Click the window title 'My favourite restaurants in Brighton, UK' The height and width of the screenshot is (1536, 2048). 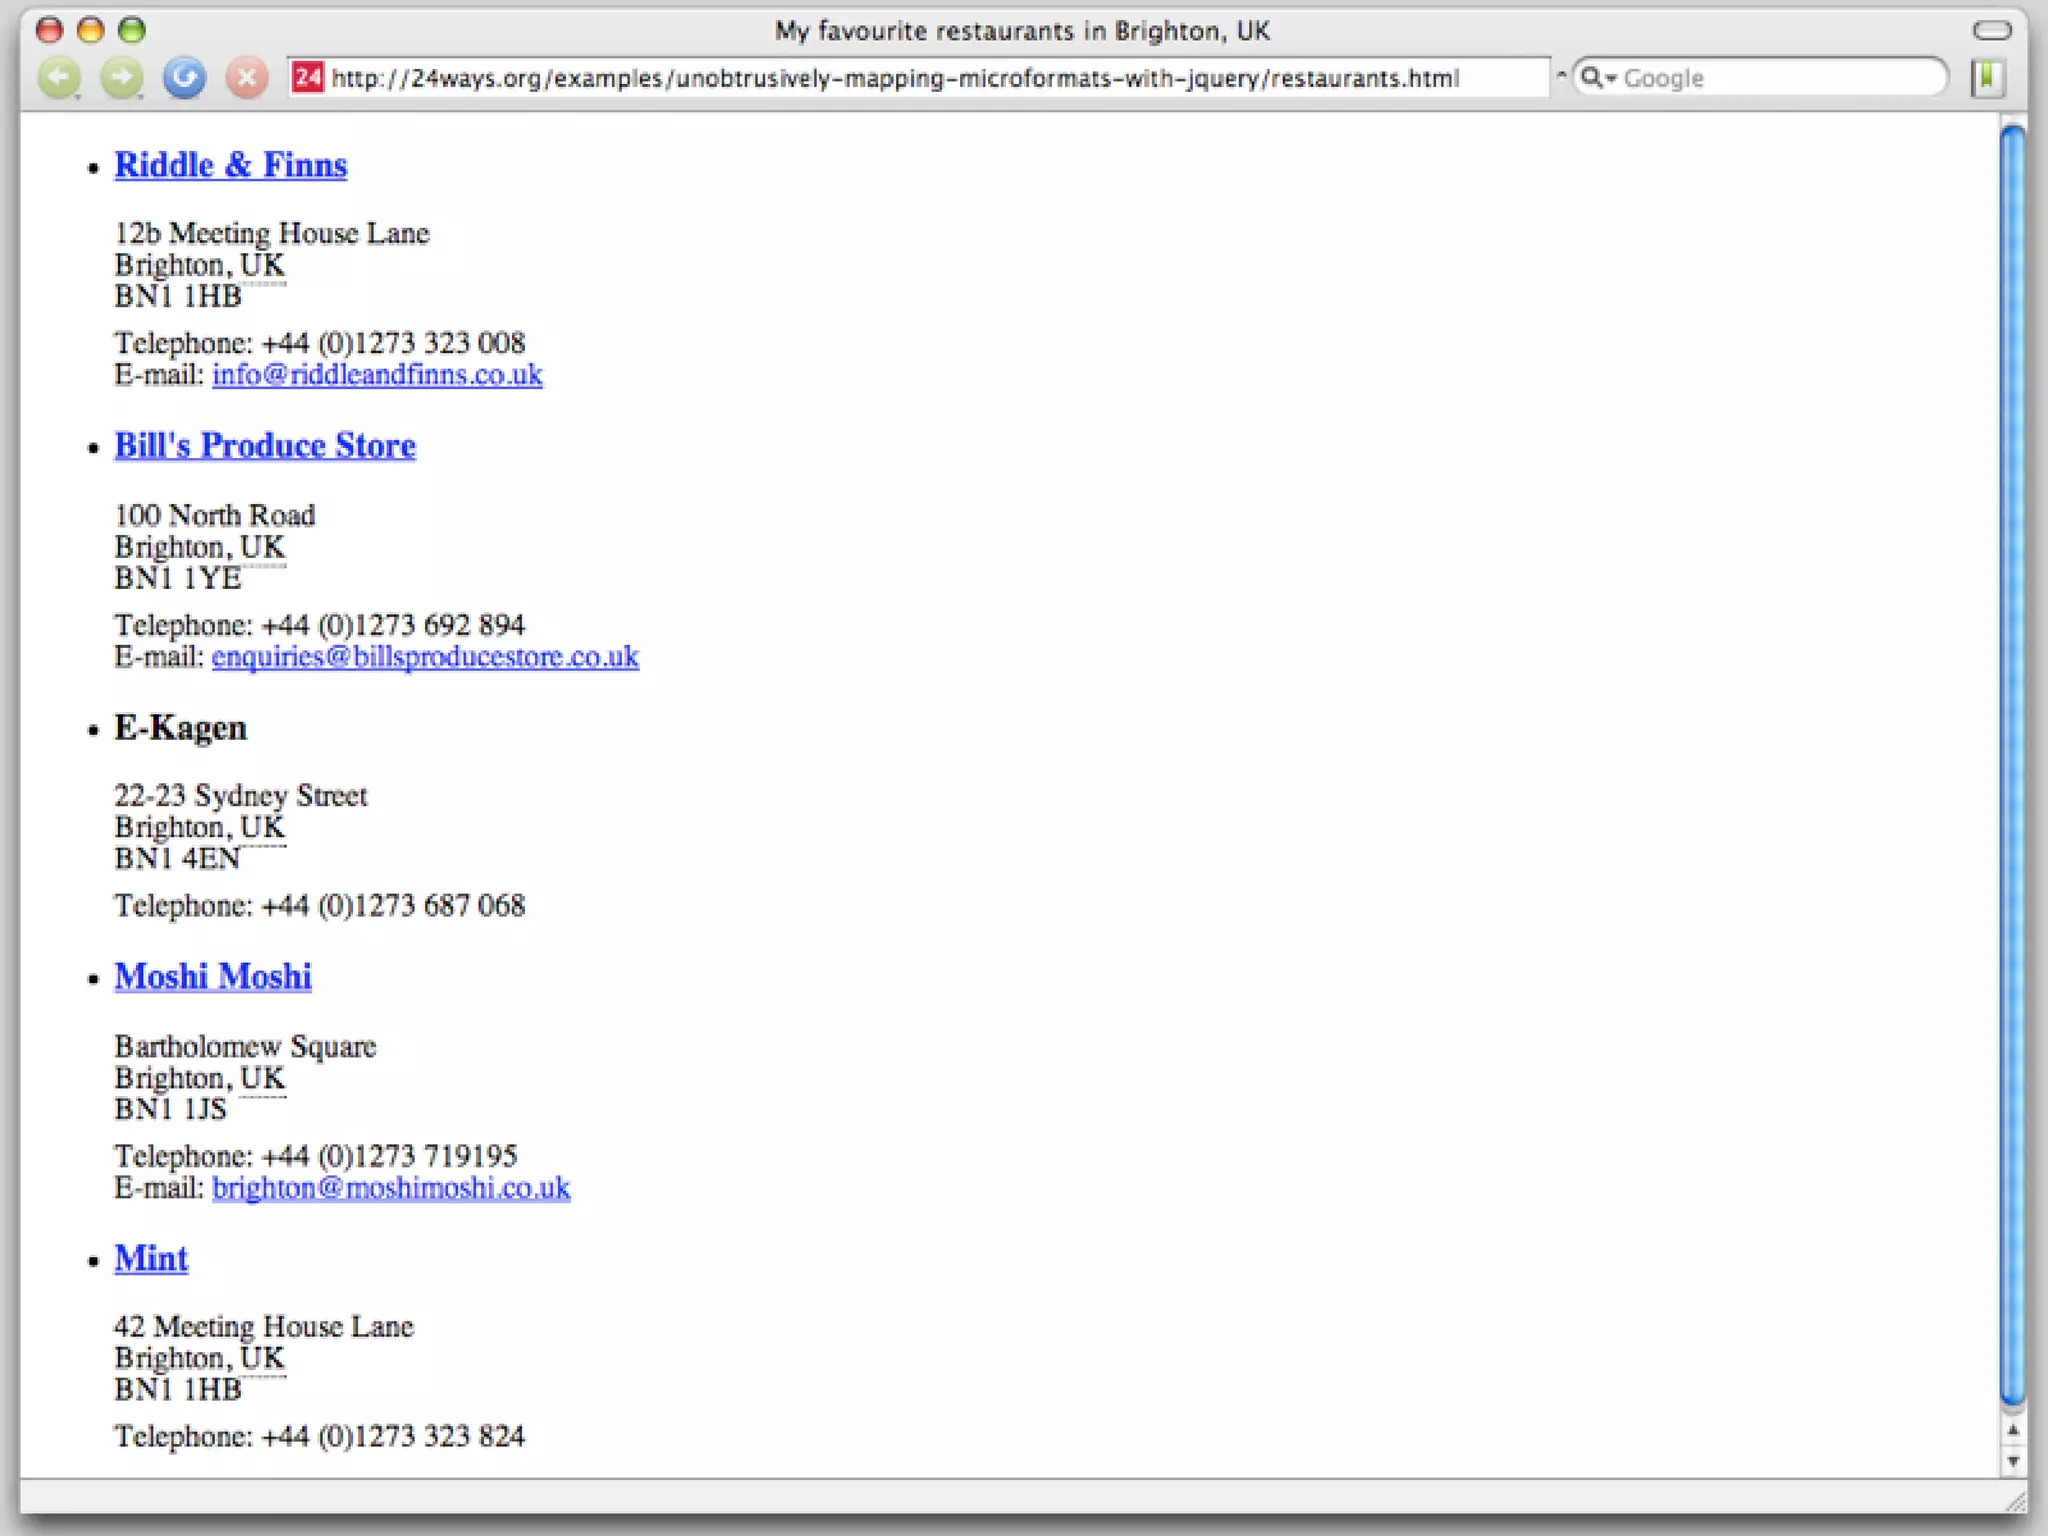pos(1022,31)
